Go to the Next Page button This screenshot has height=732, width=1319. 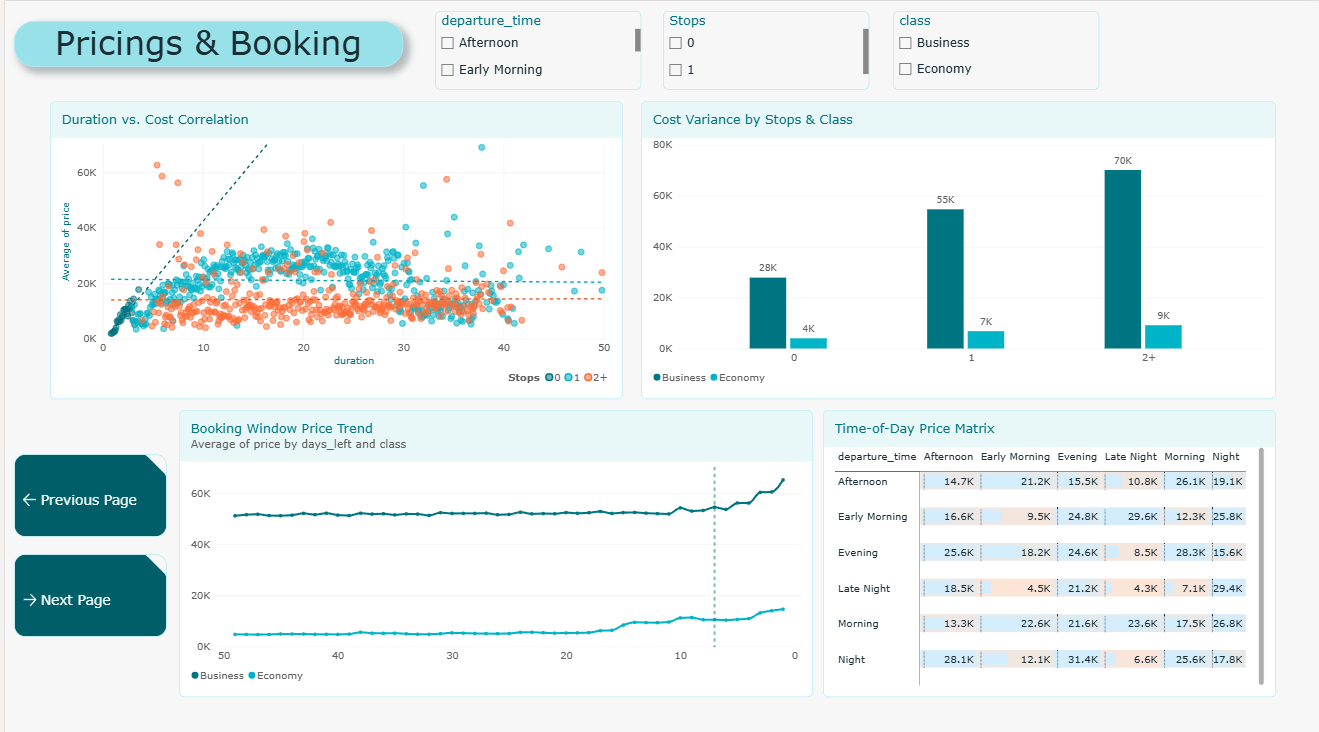pos(90,596)
